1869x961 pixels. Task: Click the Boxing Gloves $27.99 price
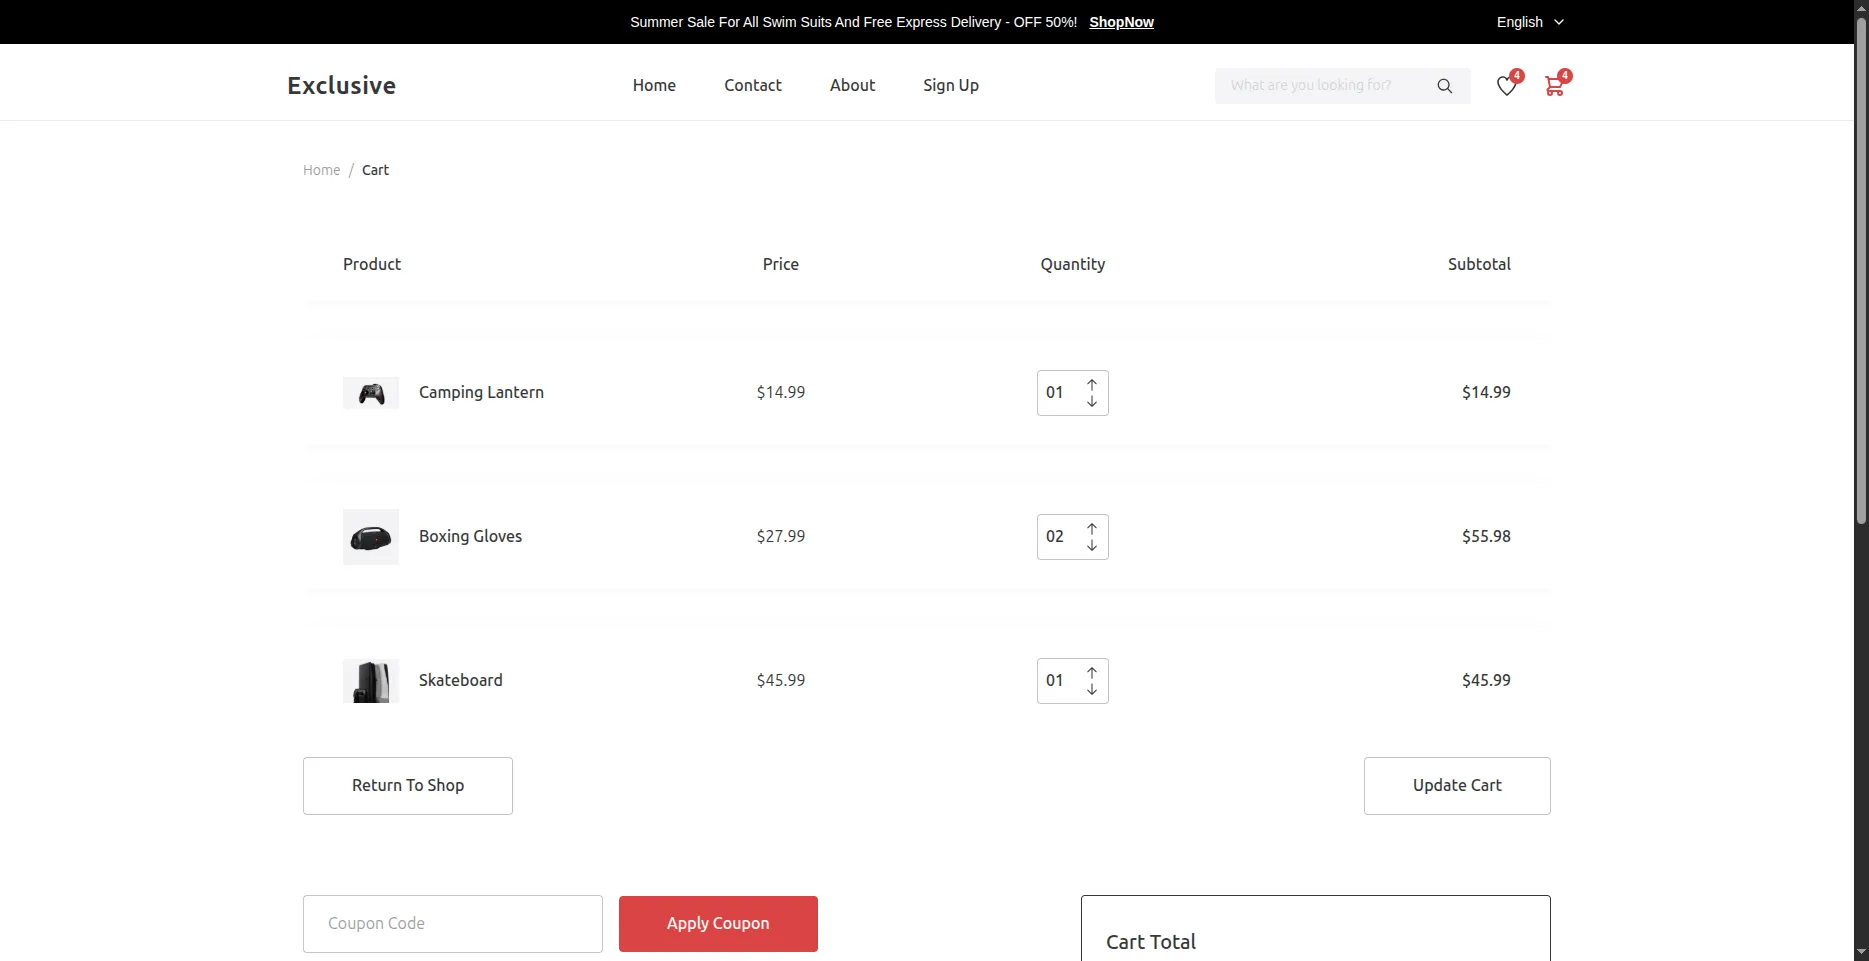click(781, 536)
